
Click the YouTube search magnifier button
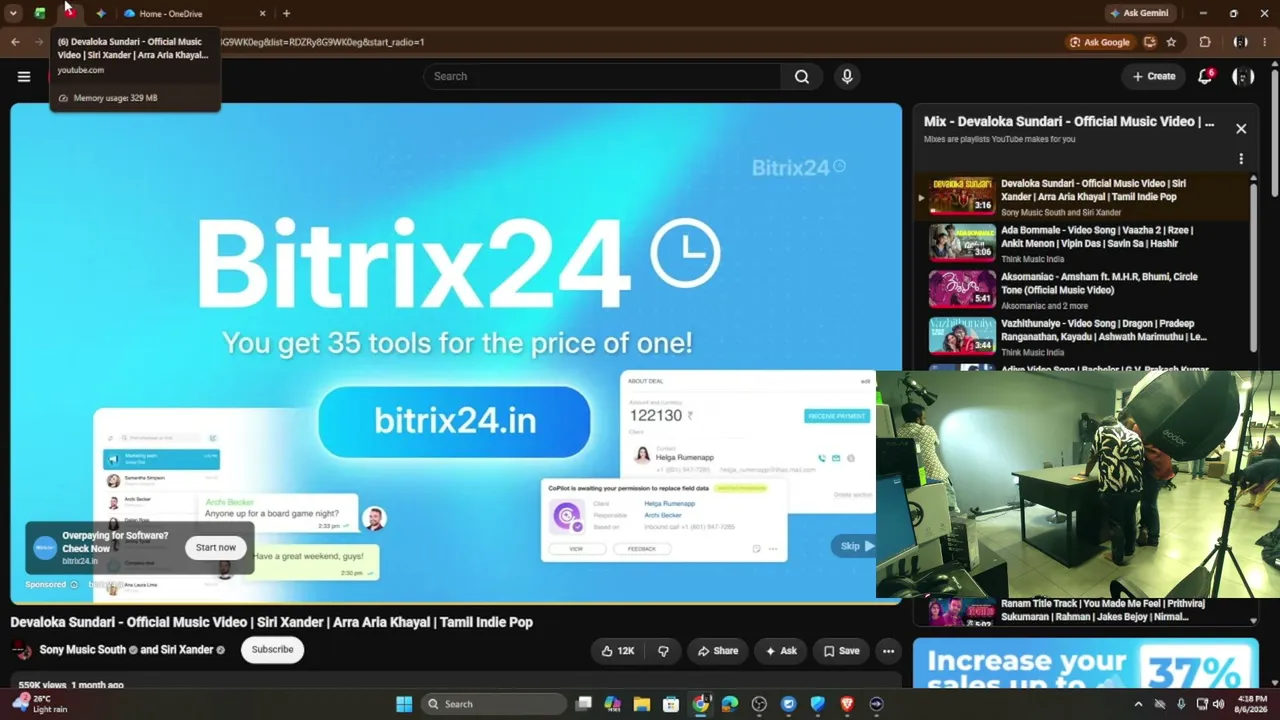click(x=802, y=76)
